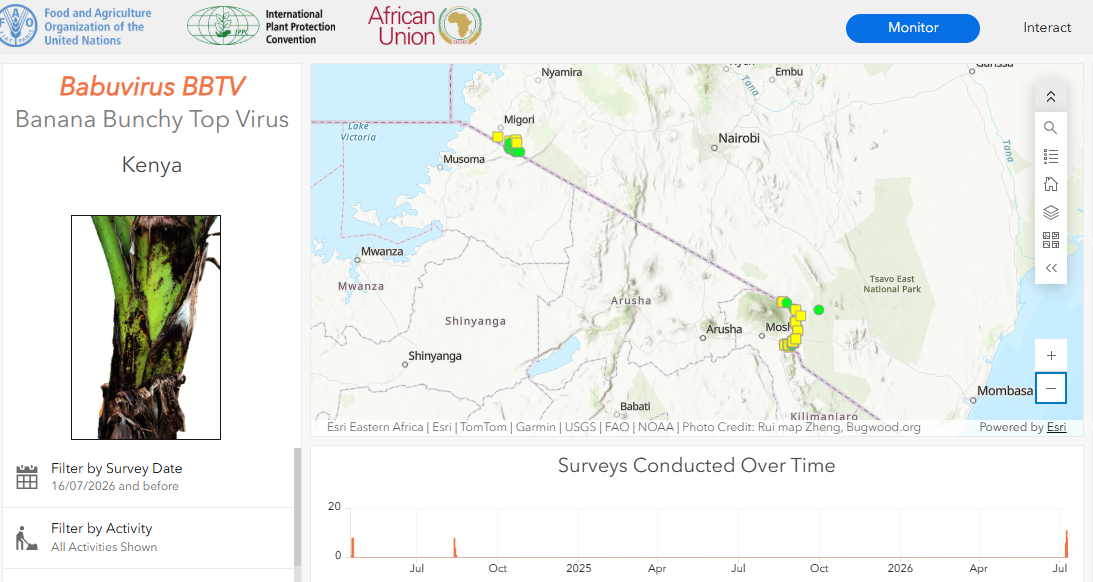Click the 'Kenya' country label
Screen dimensions: 1093x582
click(x=152, y=164)
